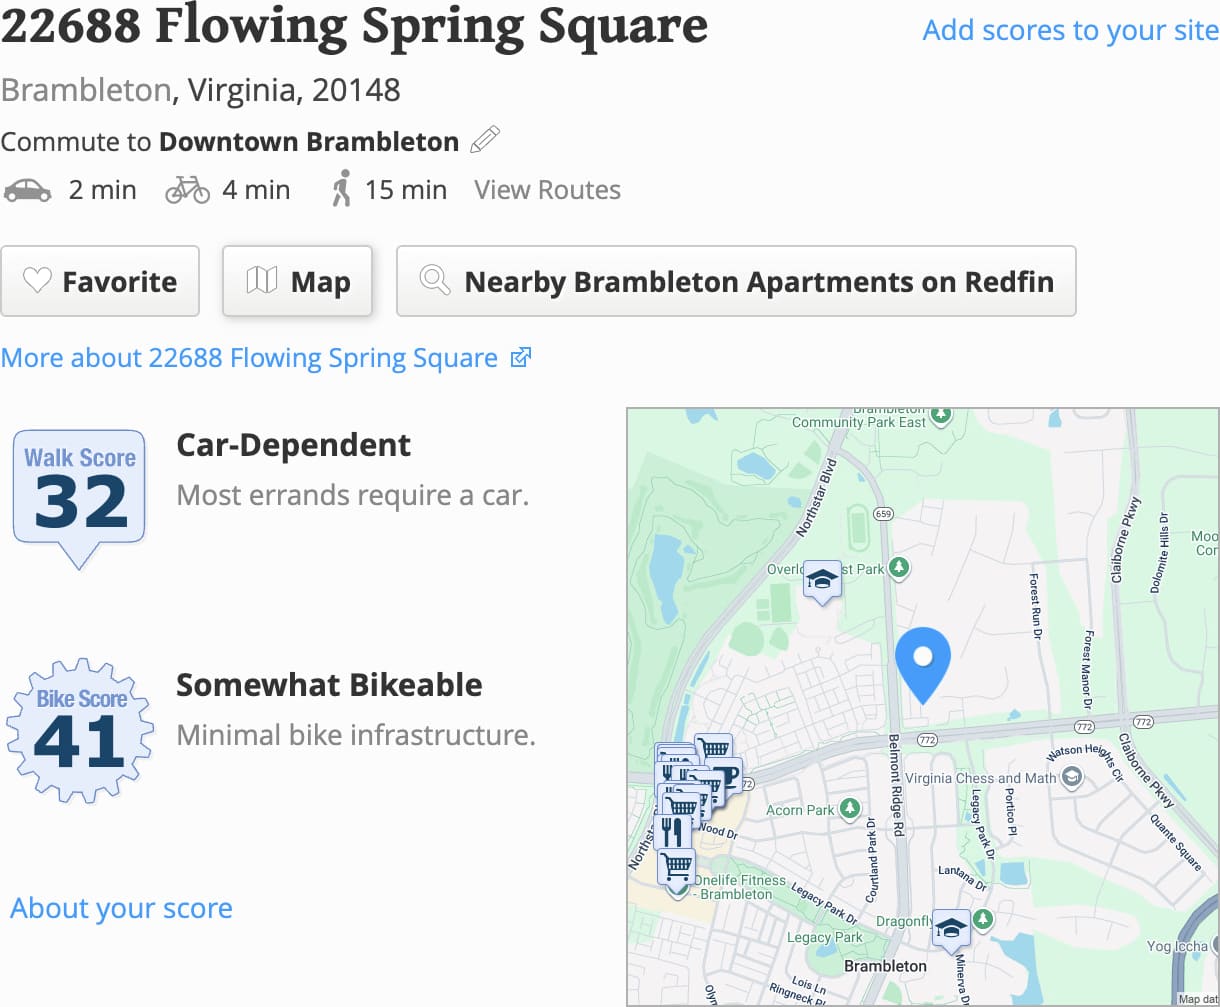Open the Map view button
1220x1007 pixels.
(297, 281)
